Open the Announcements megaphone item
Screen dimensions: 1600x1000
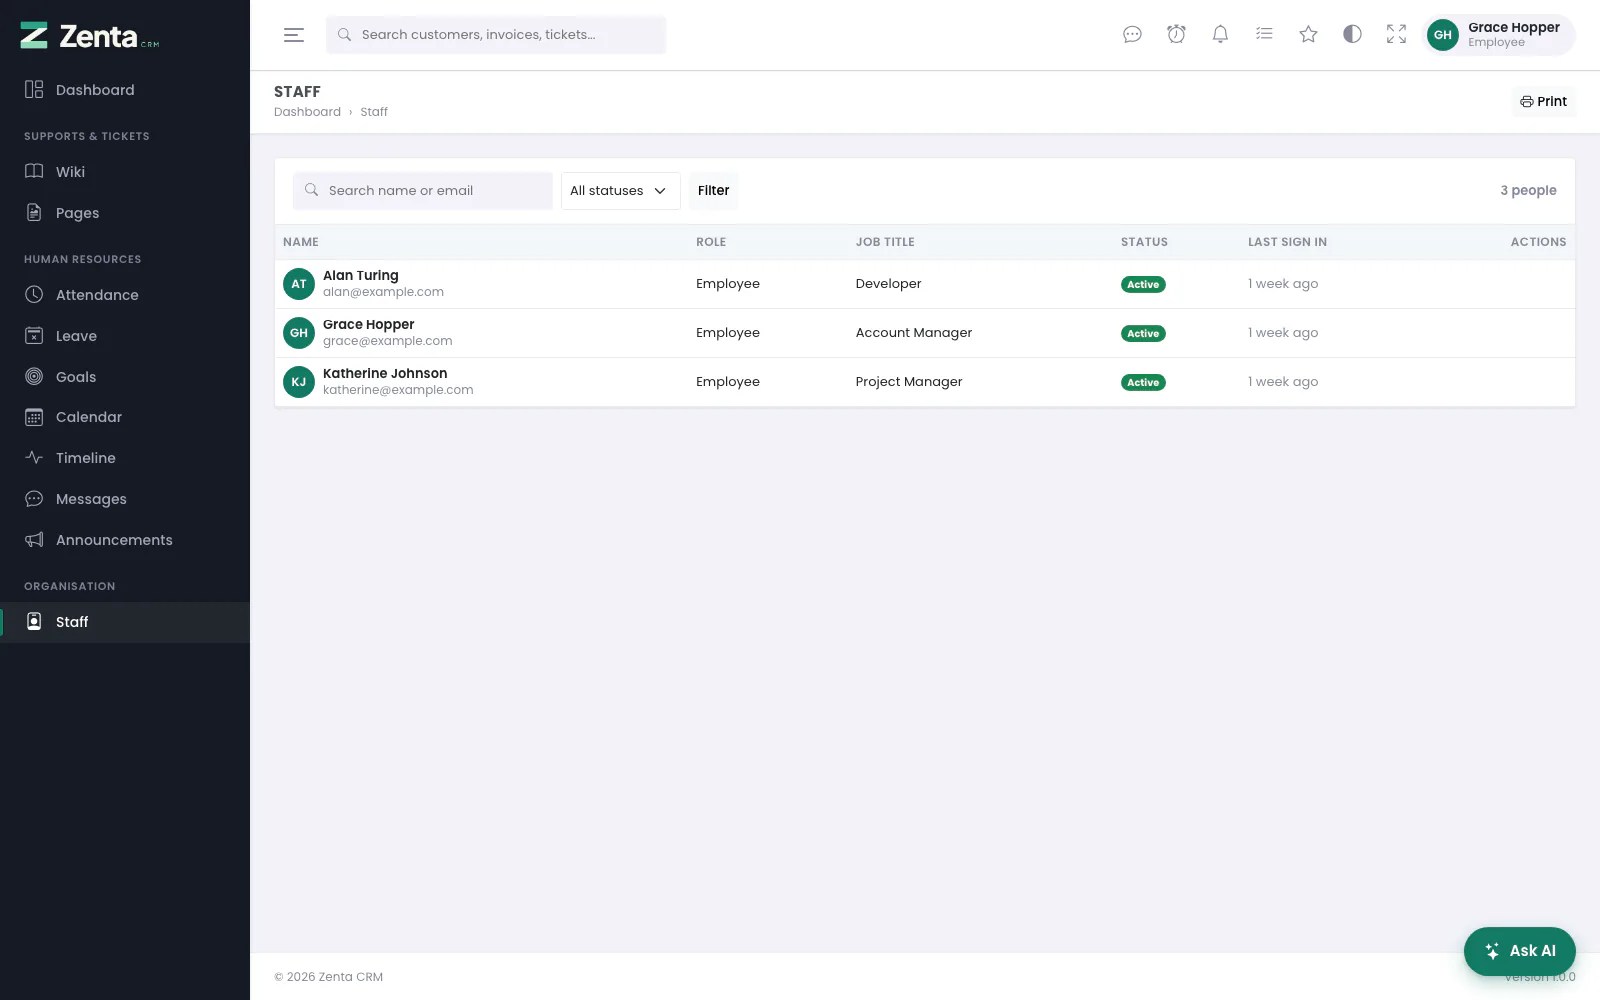tap(125, 540)
